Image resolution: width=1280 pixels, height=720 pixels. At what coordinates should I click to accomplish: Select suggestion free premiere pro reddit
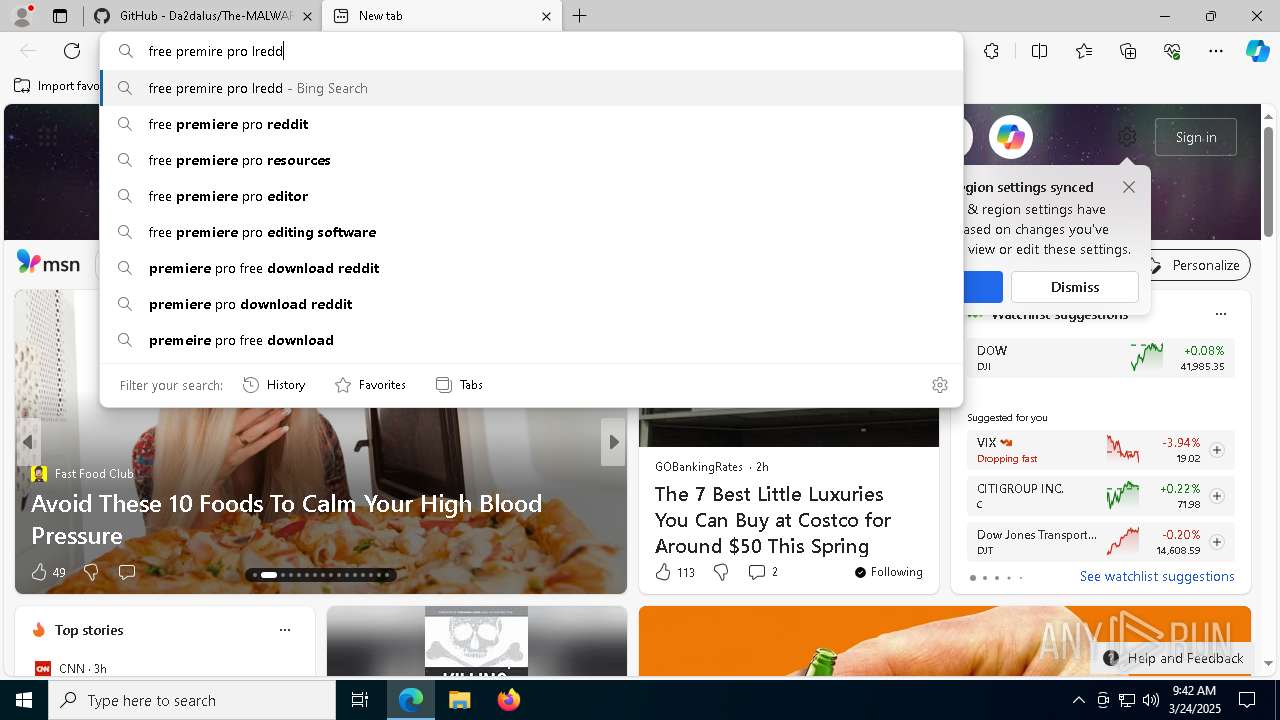(531, 124)
